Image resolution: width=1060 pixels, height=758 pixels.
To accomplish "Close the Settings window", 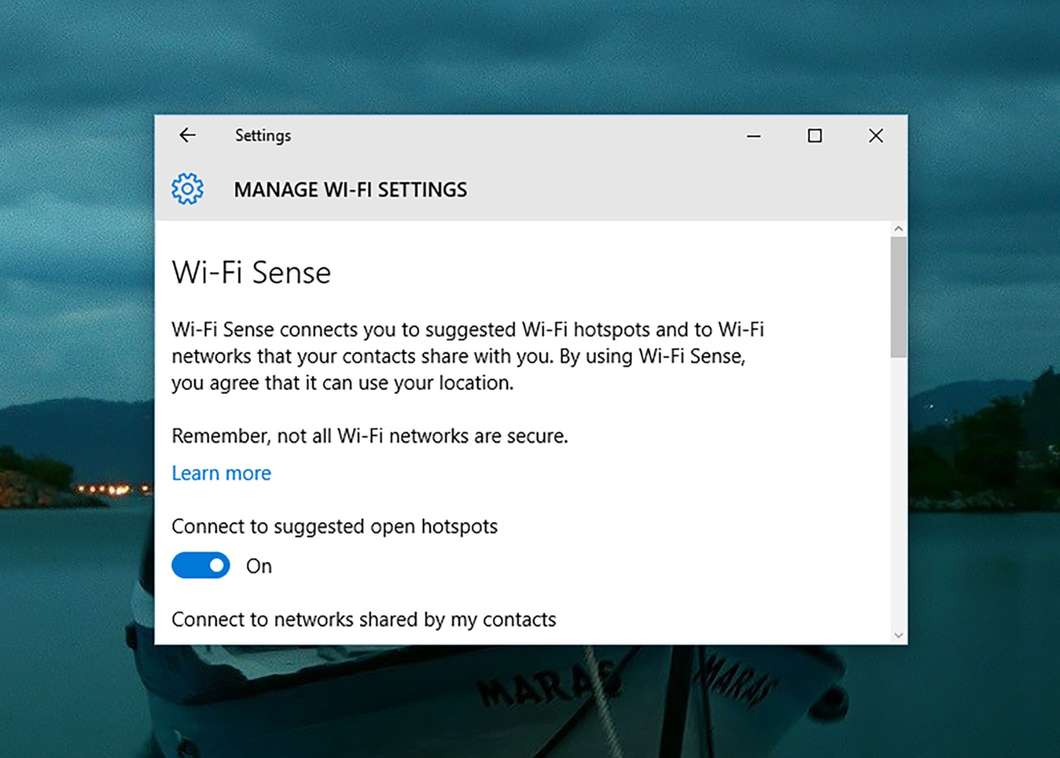I will point(876,136).
